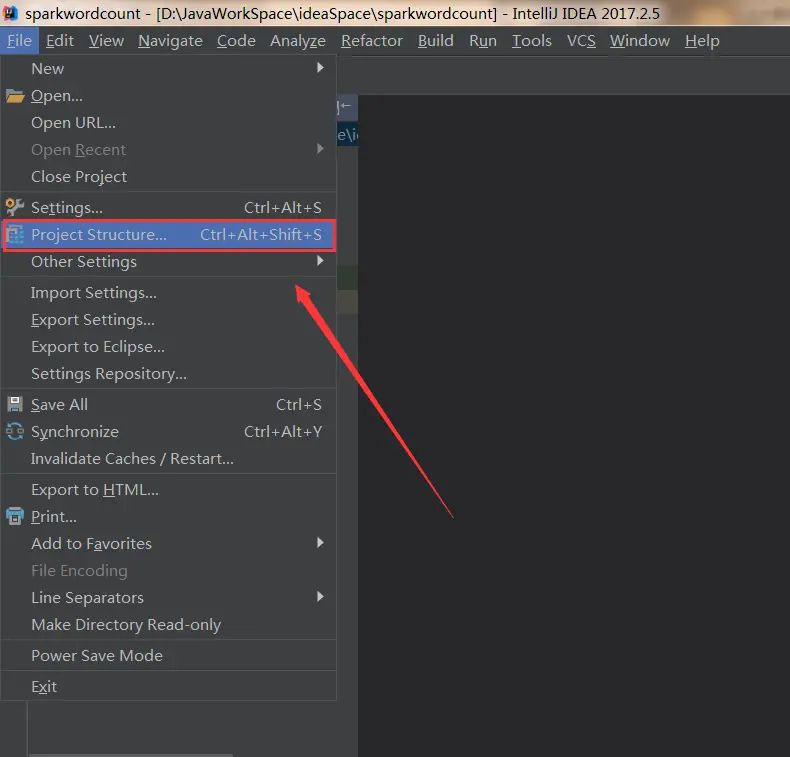Open Settings... from File menu
The height and width of the screenshot is (757, 790).
(x=168, y=208)
